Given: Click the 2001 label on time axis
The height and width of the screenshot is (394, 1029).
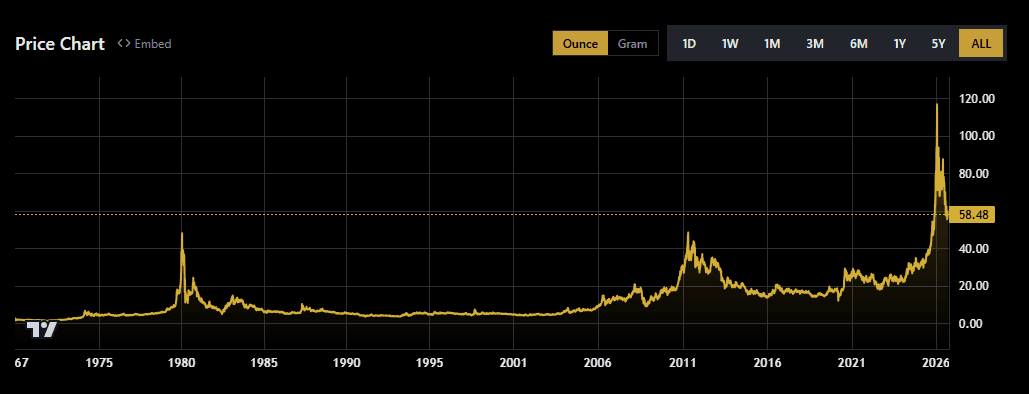Looking at the screenshot, I should (513, 362).
